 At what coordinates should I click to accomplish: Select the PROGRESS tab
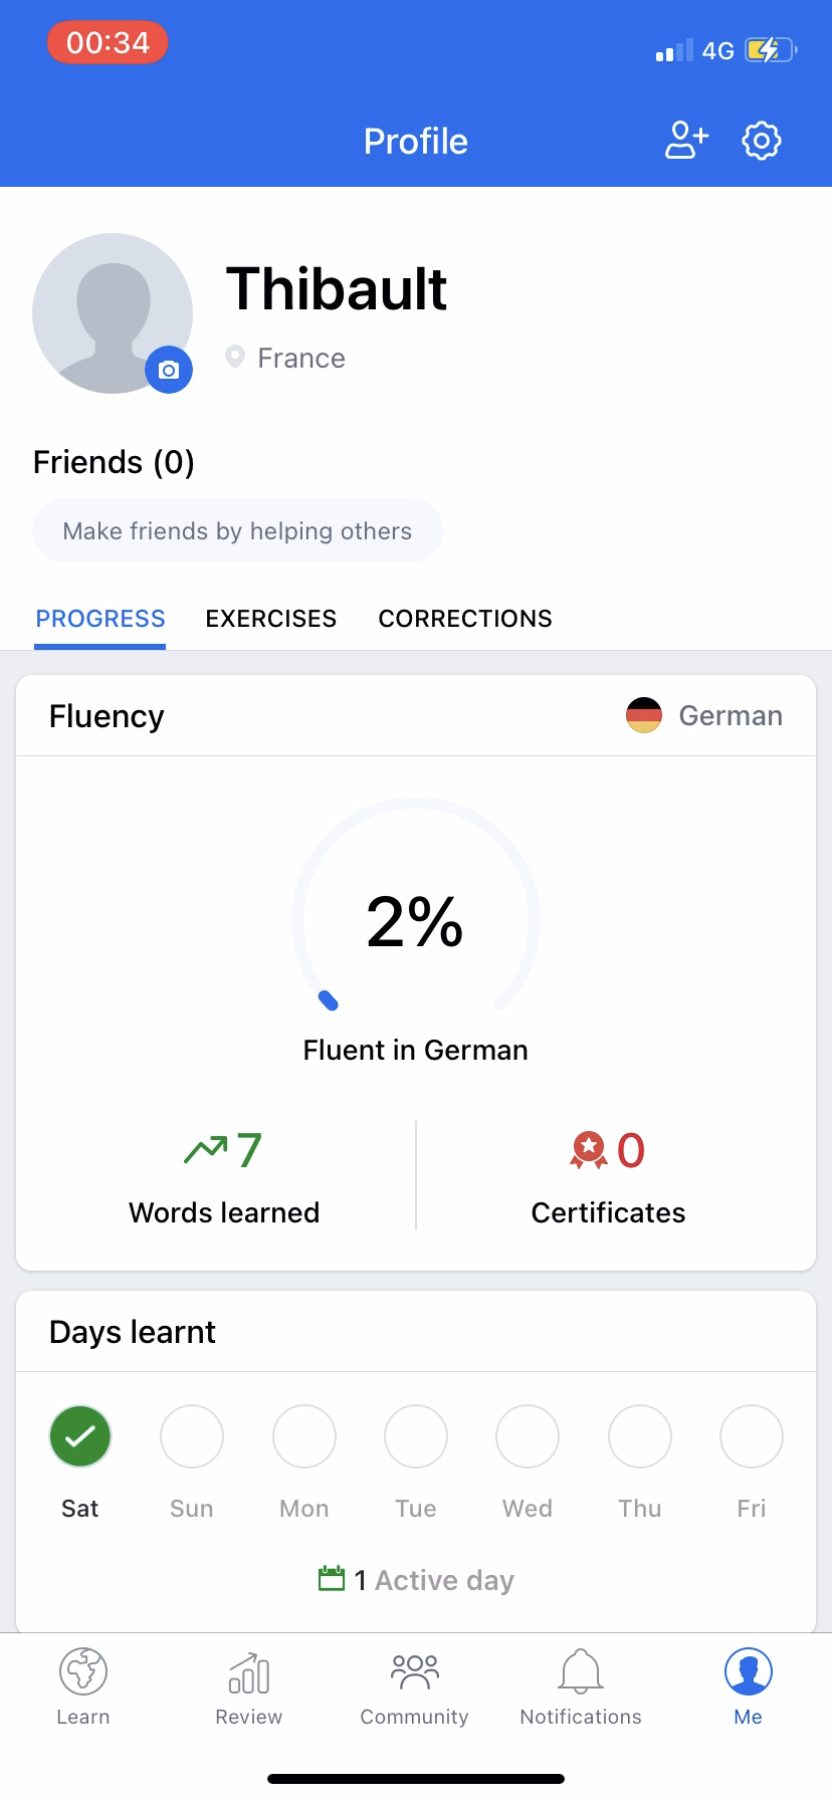click(100, 619)
